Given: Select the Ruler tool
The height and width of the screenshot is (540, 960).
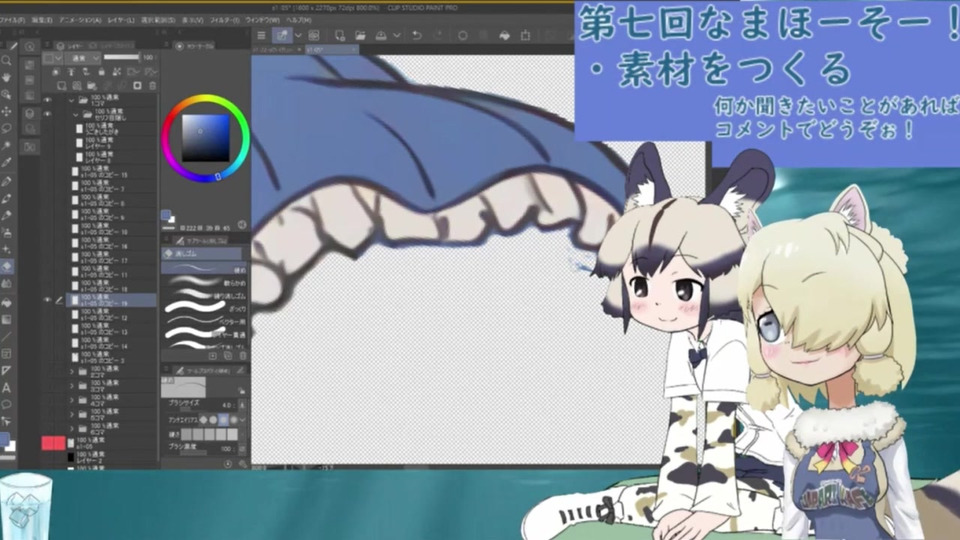Looking at the screenshot, I should (7, 370).
